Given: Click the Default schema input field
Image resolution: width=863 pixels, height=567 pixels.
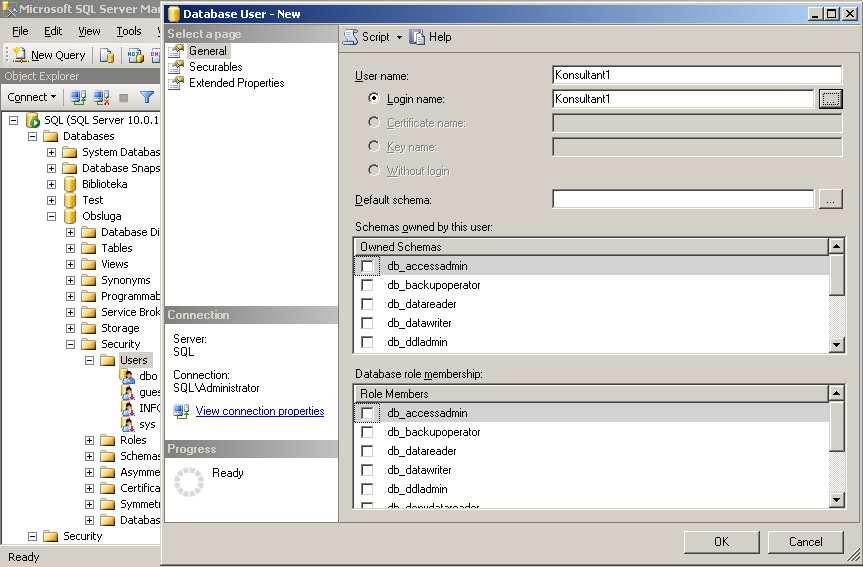Looking at the screenshot, I should pyautogui.click(x=683, y=199).
